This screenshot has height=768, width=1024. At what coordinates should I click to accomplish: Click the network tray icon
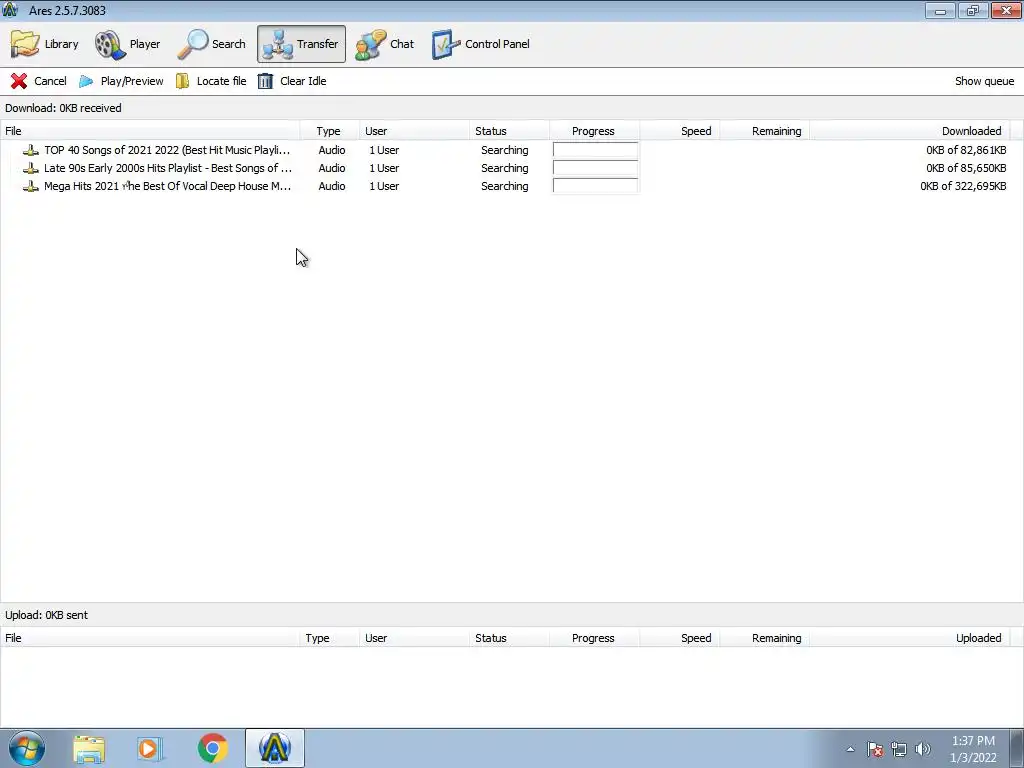click(899, 749)
